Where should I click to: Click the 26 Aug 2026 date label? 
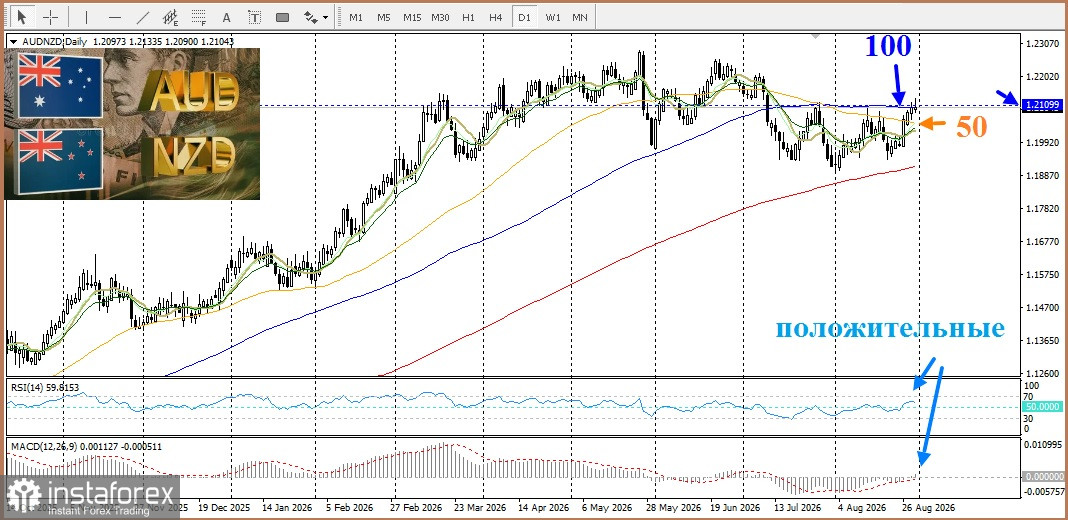[x=929, y=508]
